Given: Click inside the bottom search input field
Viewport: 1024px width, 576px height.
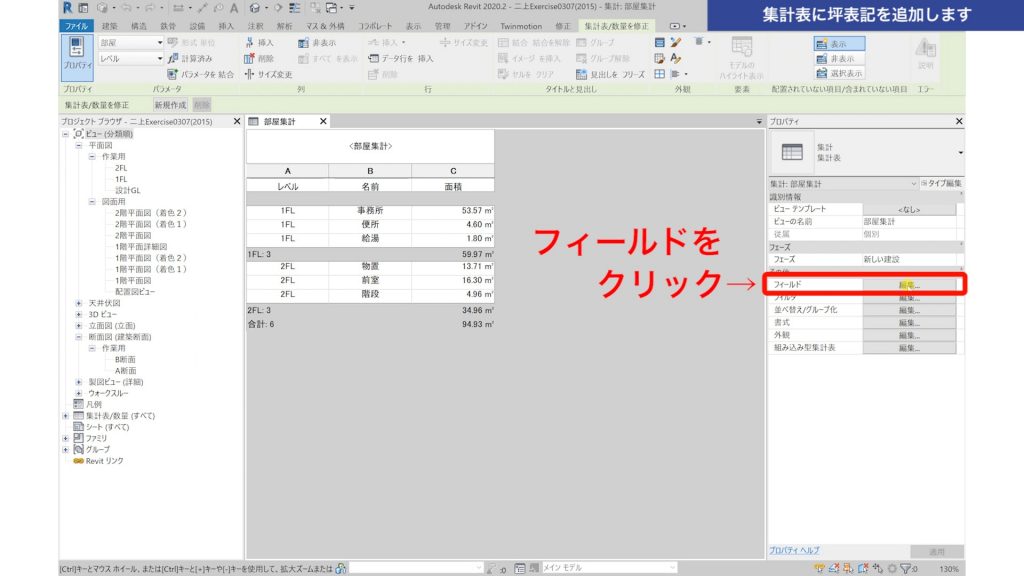Looking at the screenshot, I should 410,565.
